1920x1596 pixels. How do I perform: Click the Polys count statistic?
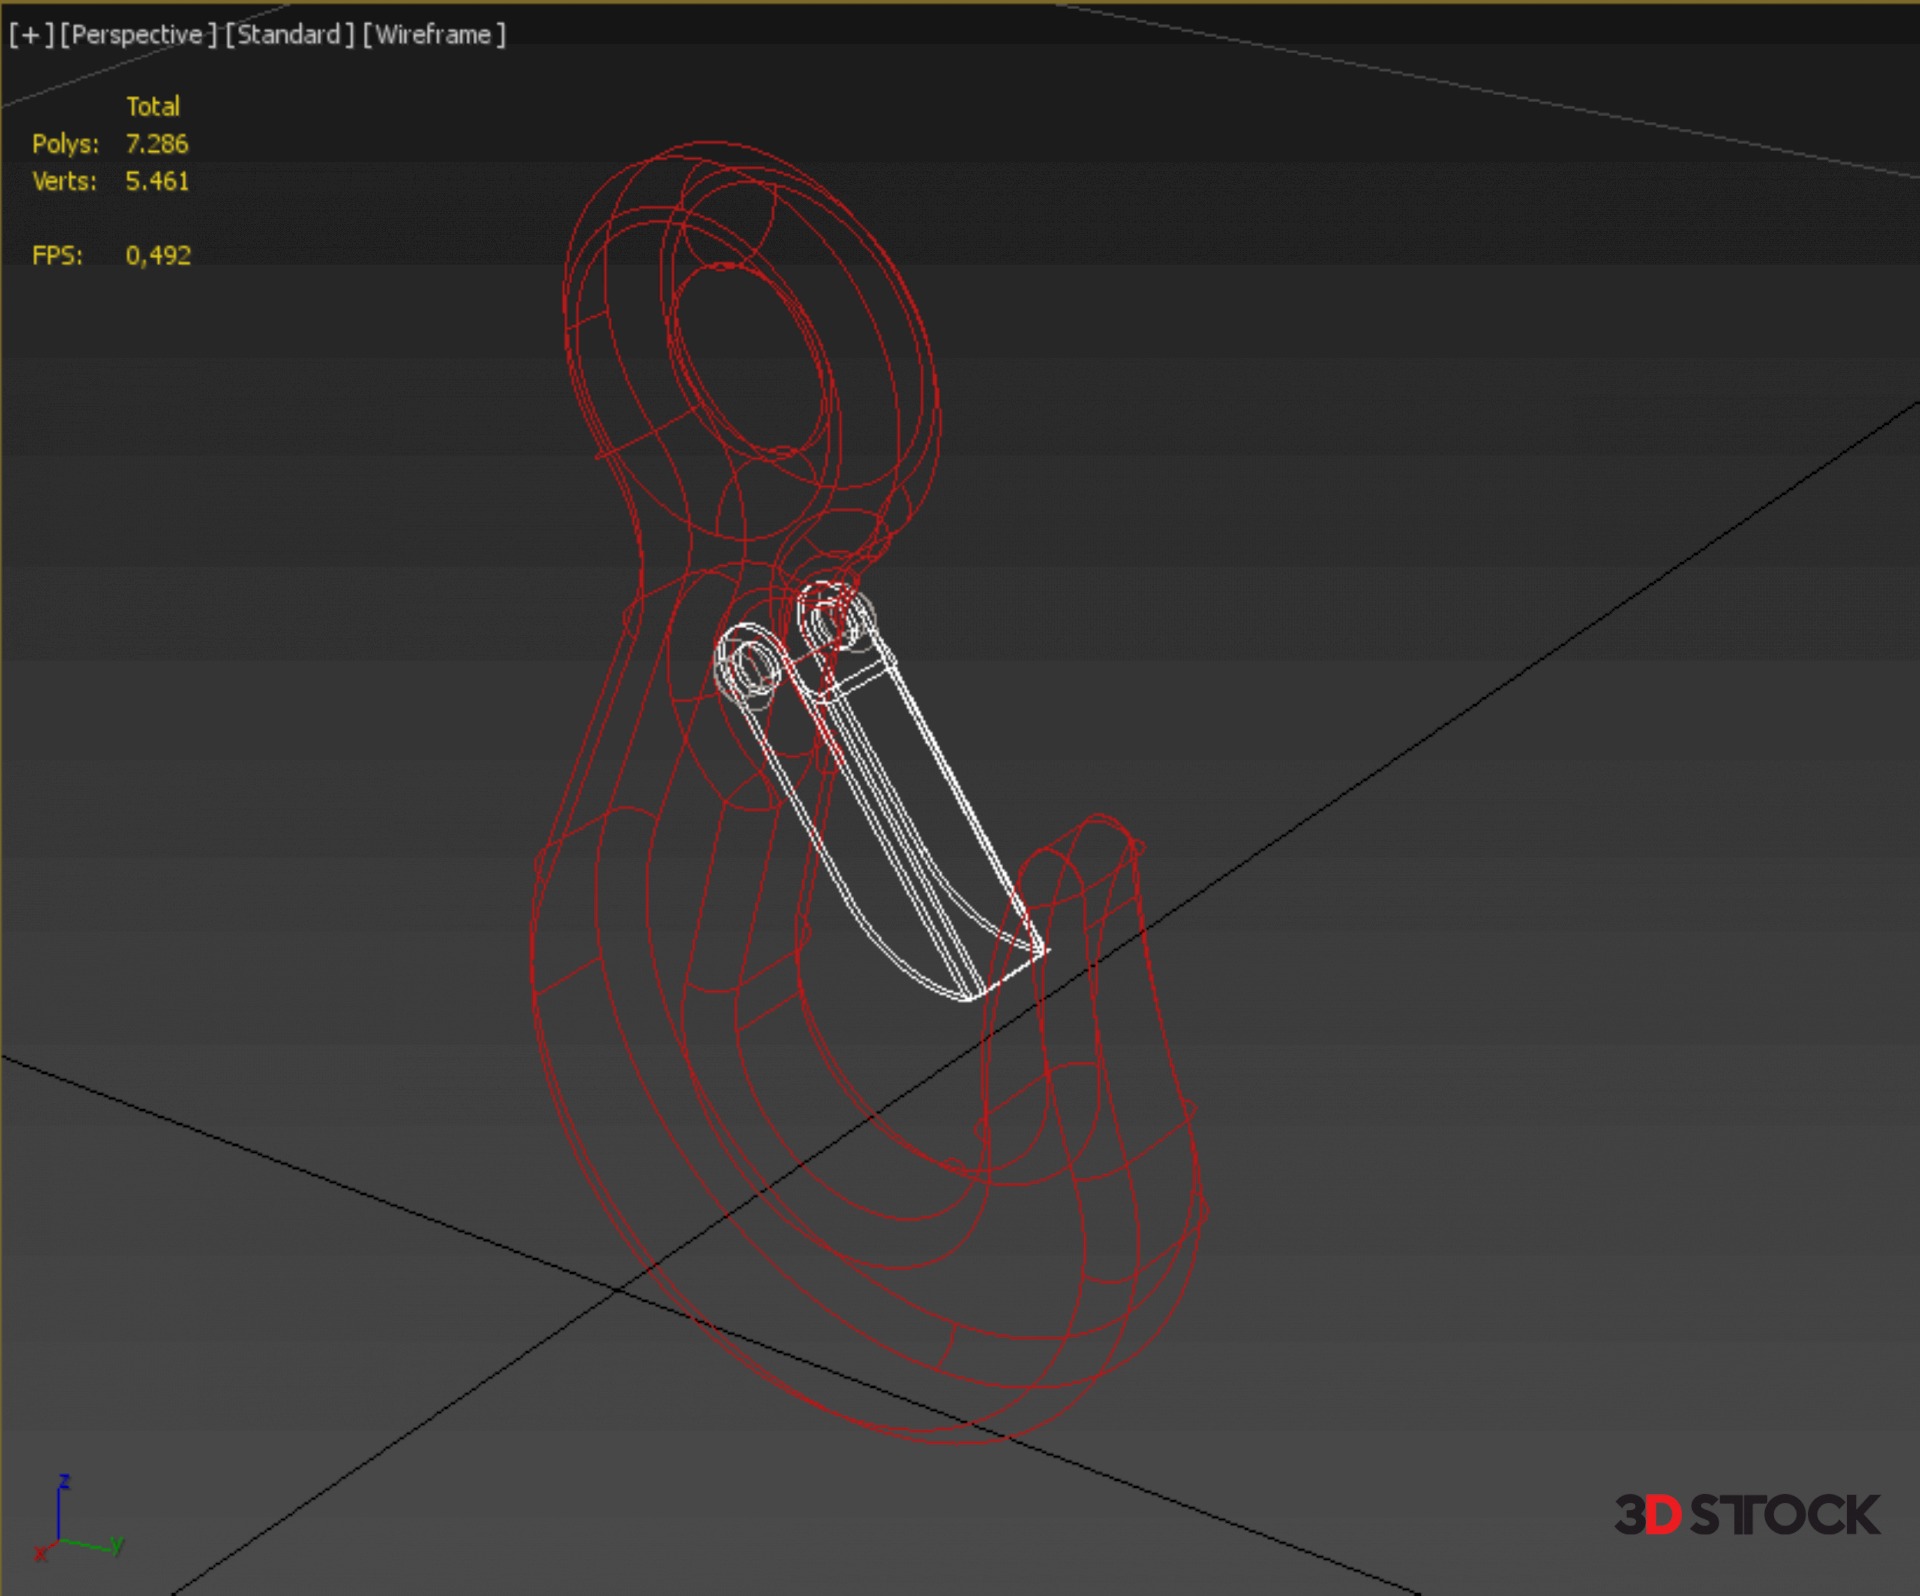[x=156, y=144]
